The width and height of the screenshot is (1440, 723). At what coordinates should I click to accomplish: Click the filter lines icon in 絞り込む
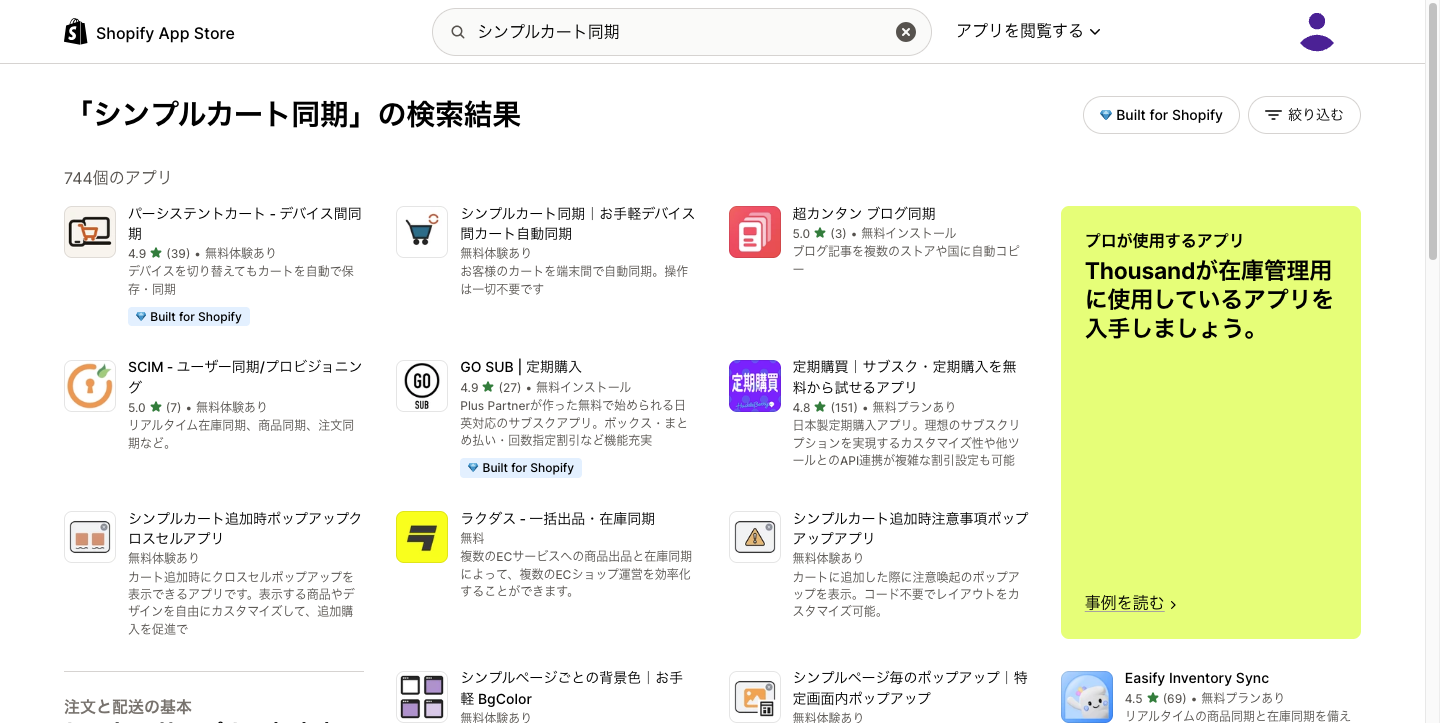(1273, 115)
